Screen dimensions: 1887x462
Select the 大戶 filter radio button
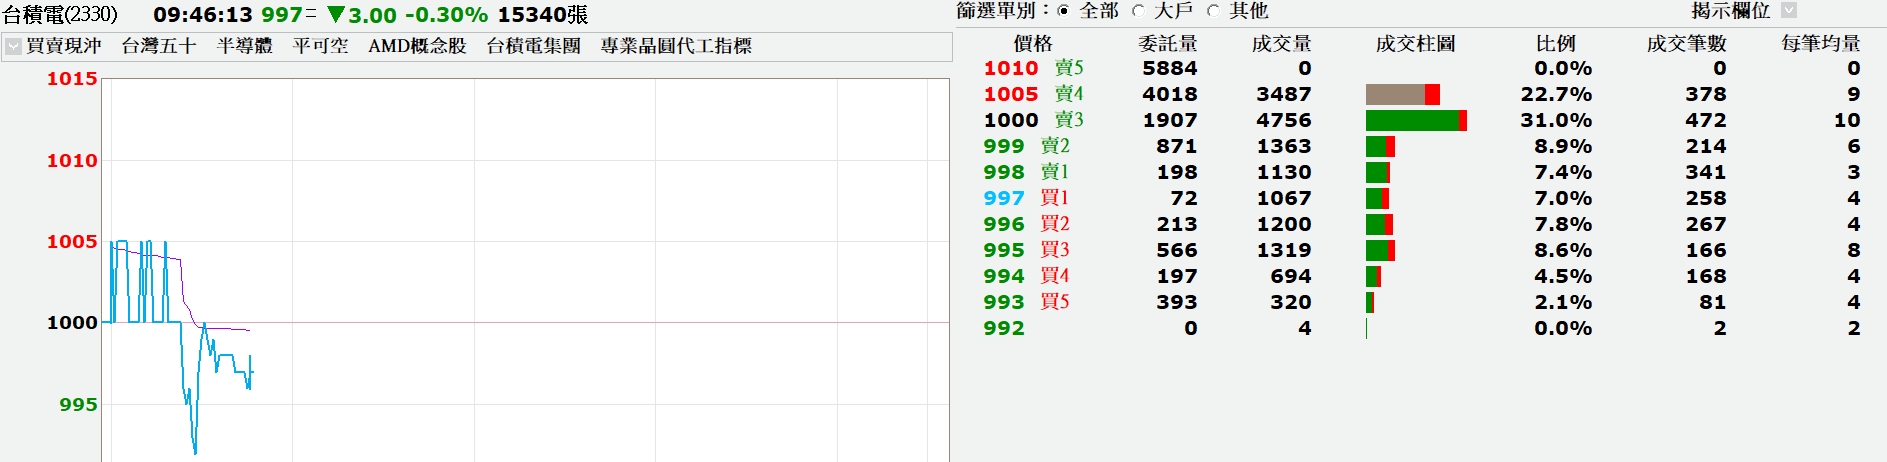click(x=1138, y=11)
